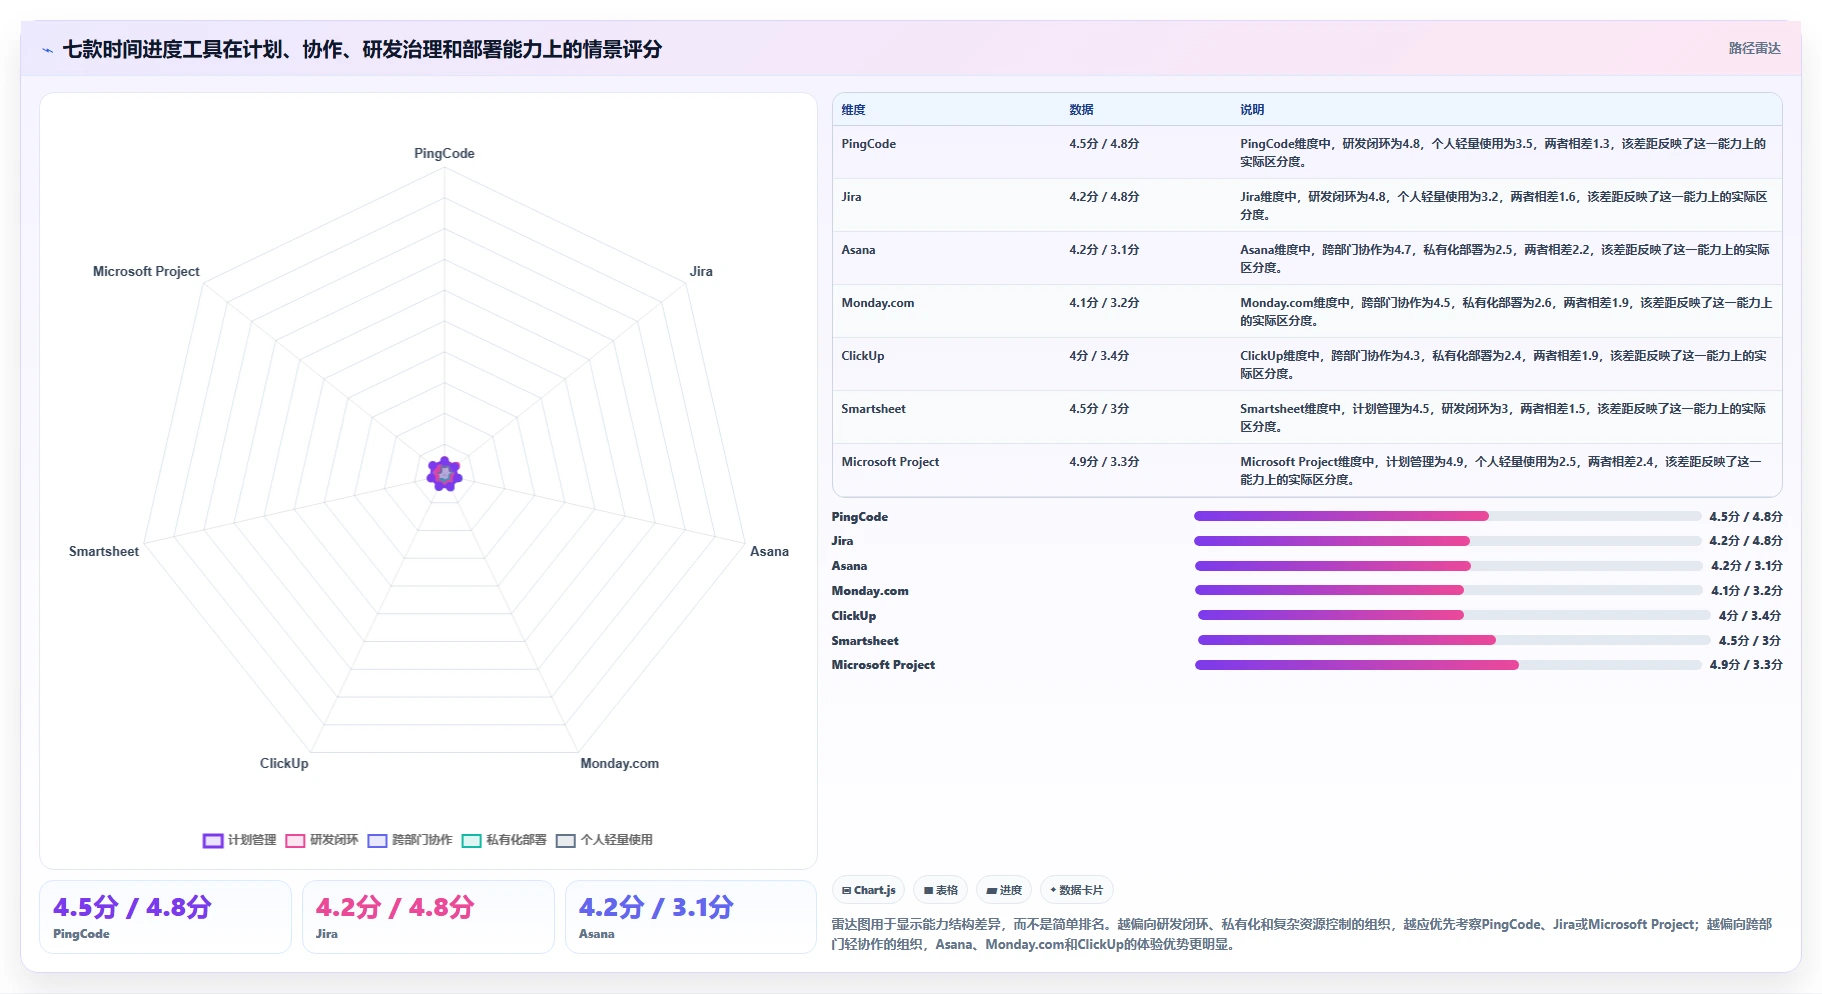
Task: Click the small icon before the chart title
Action: tap(47, 50)
